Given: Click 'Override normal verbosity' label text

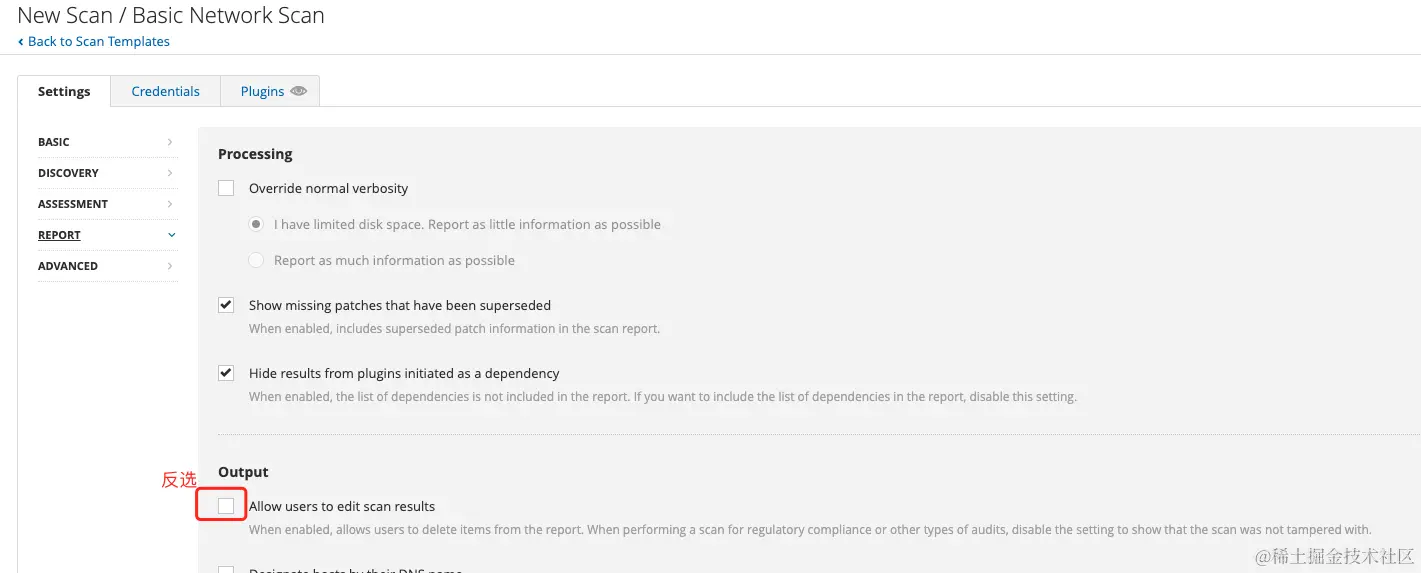Looking at the screenshot, I should pos(328,188).
